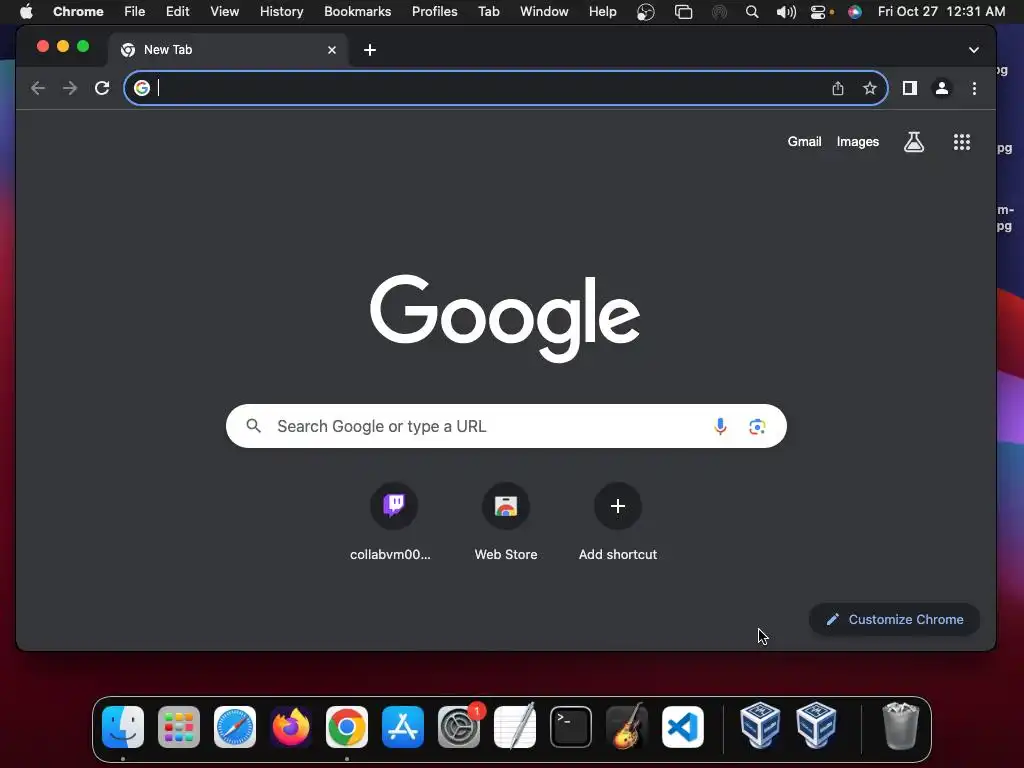Open App Store from the Dock
1024x768 pixels.
tap(403, 727)
